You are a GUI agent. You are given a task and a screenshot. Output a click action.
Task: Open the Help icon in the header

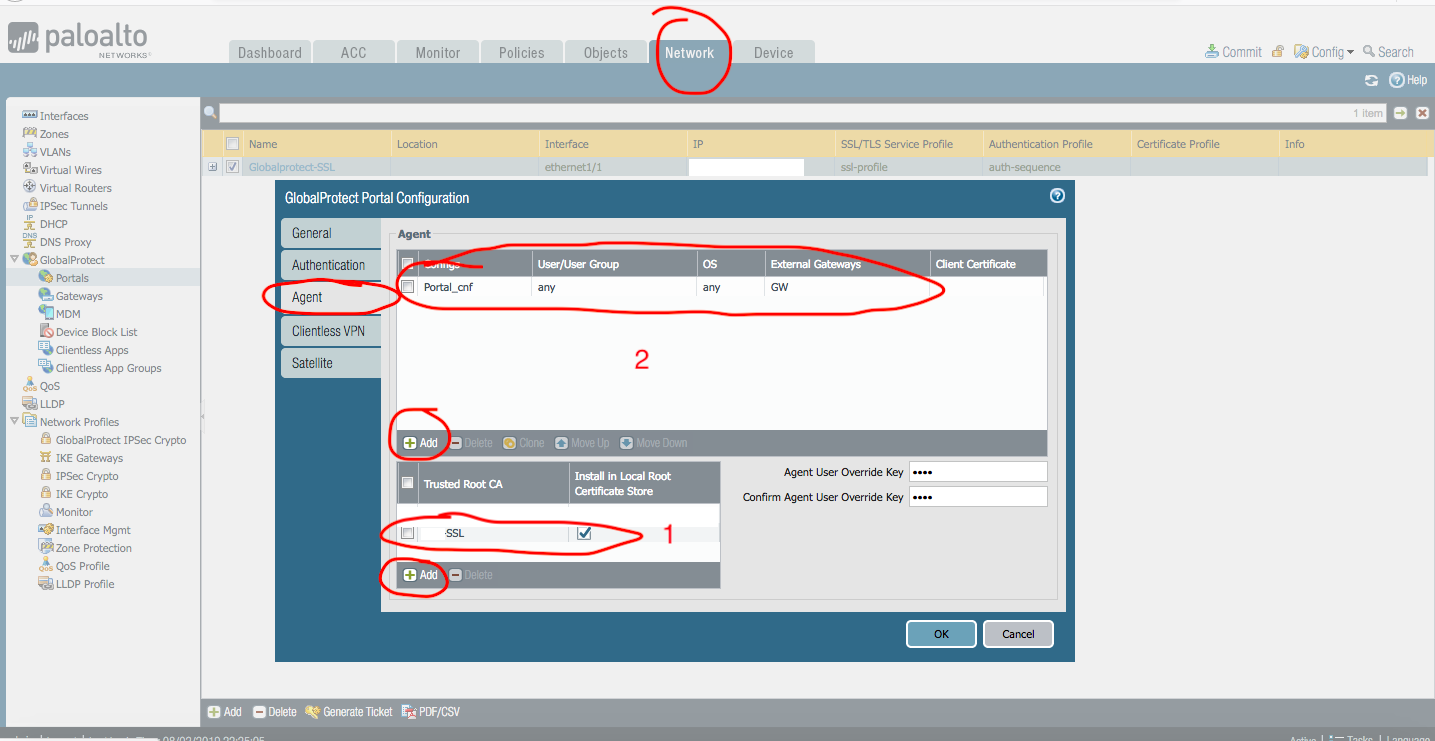1397,80
